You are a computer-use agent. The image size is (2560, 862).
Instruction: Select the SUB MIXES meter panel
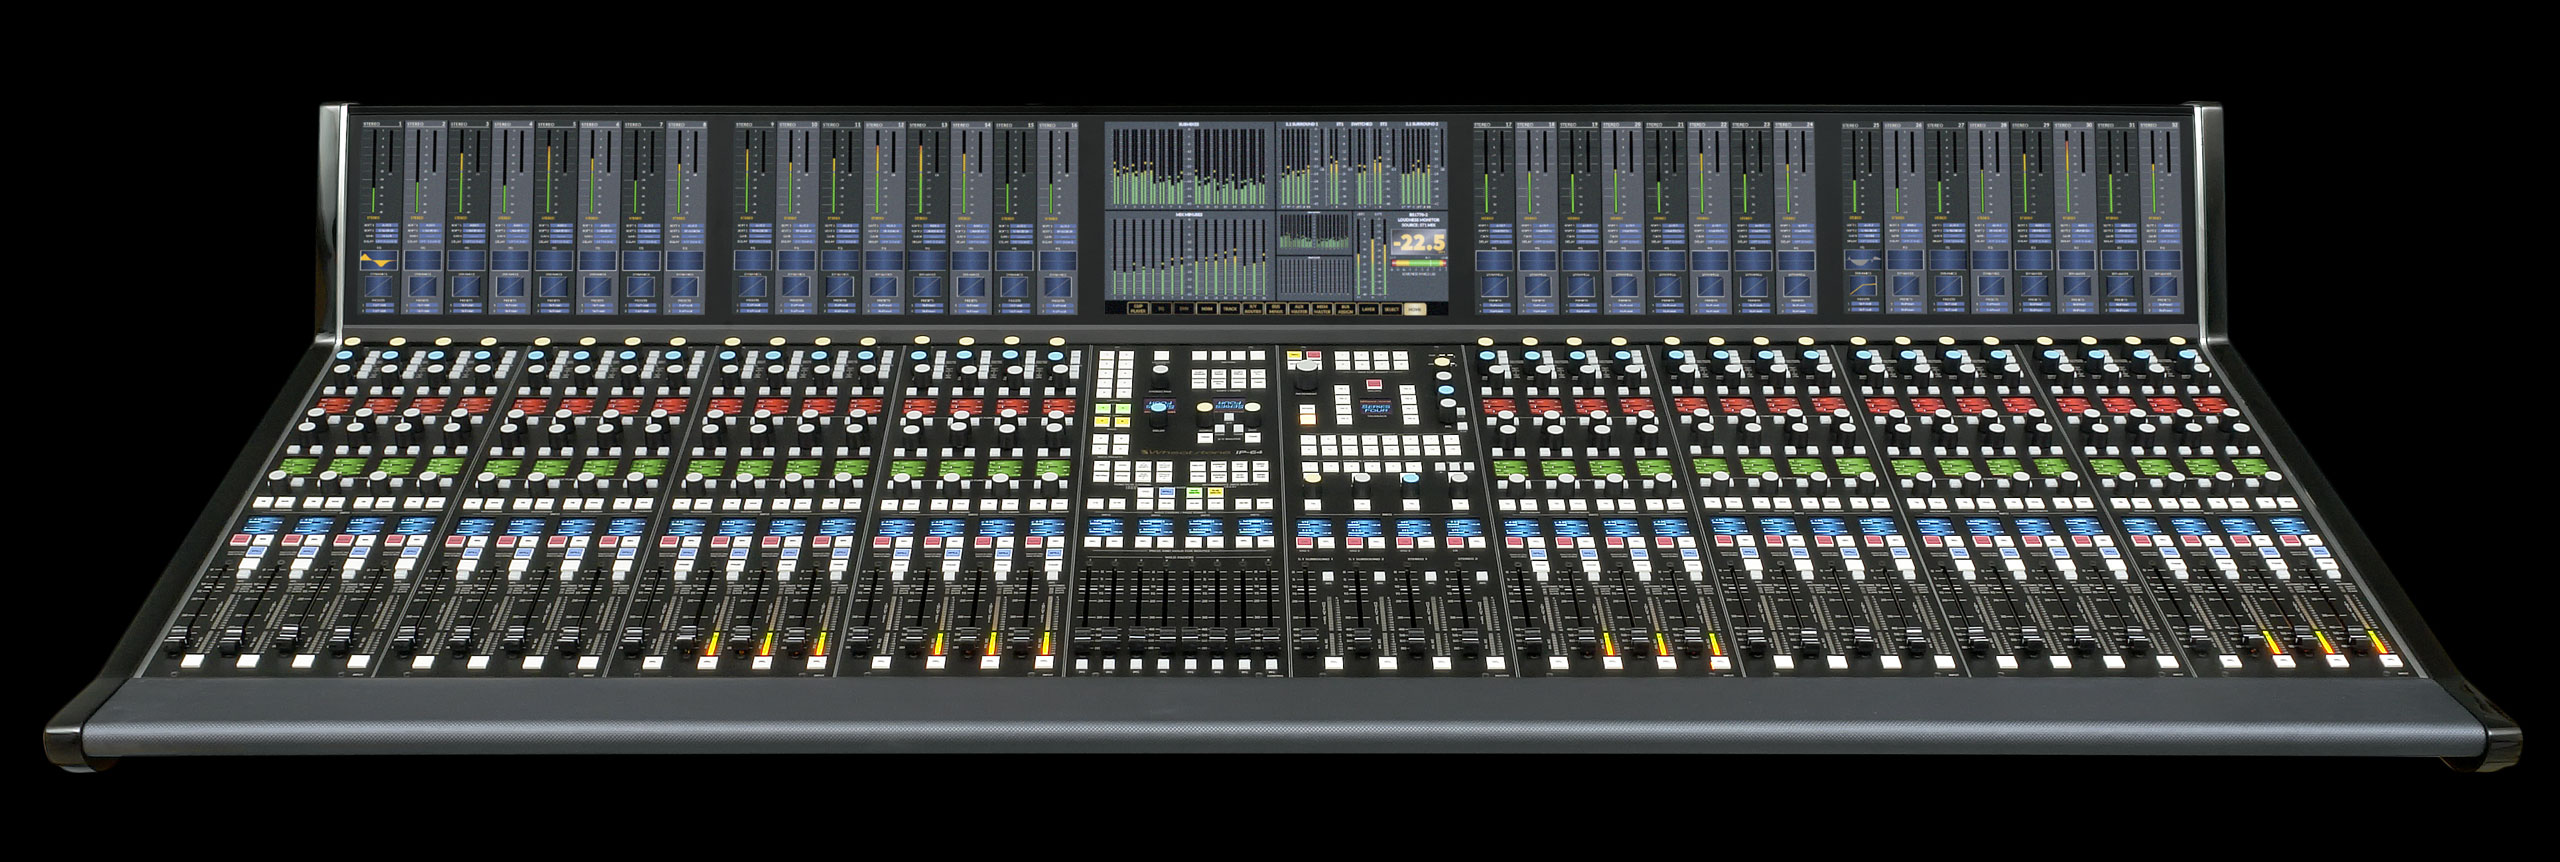pyautogui.click(x=1190, y=165)
